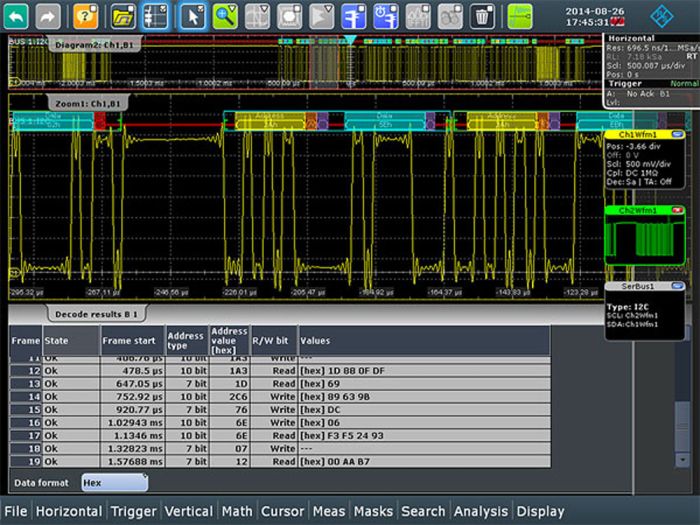Open the File menu
This screenshot has width=700, height=525.
(16, 511)
